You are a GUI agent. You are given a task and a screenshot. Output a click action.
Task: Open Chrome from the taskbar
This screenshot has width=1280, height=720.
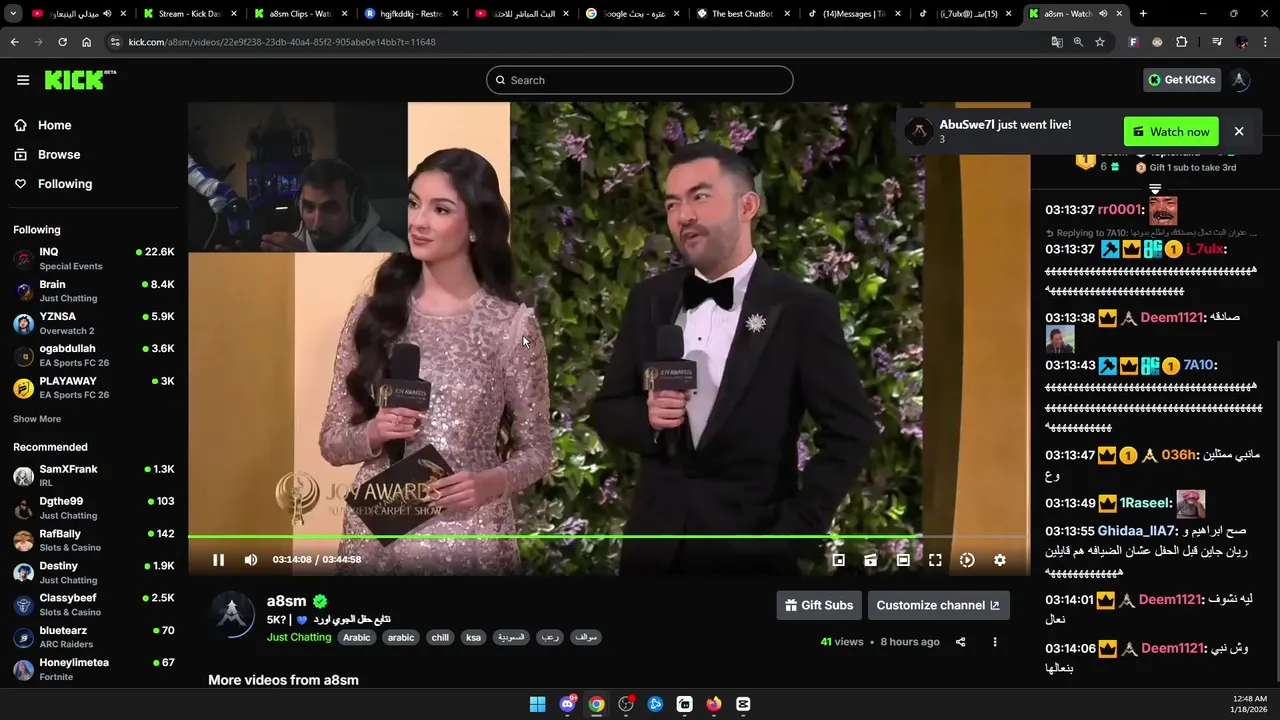click(x=596, y=704)
